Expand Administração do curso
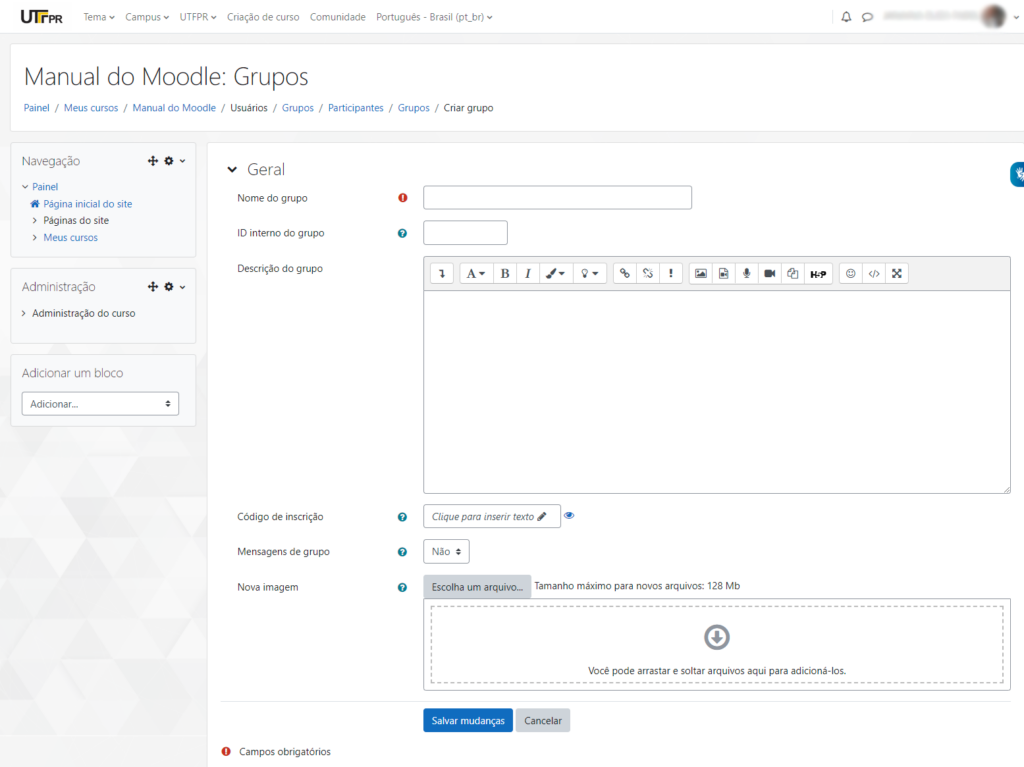1024x767 pixels. tap(24, 314)
